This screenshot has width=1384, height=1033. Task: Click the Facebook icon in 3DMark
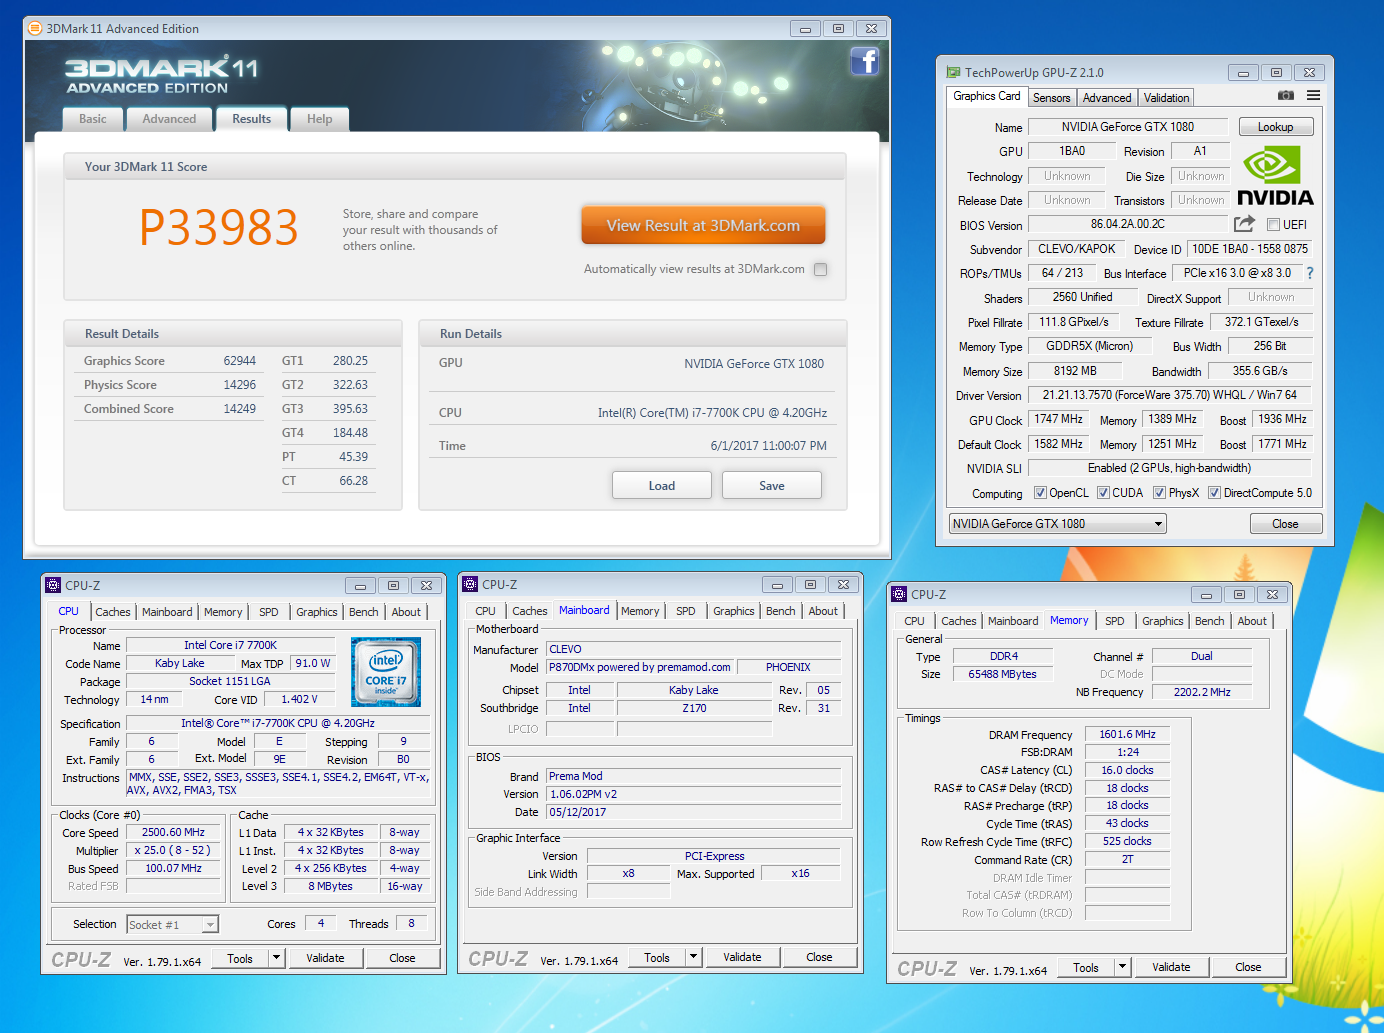click(864, 62)
